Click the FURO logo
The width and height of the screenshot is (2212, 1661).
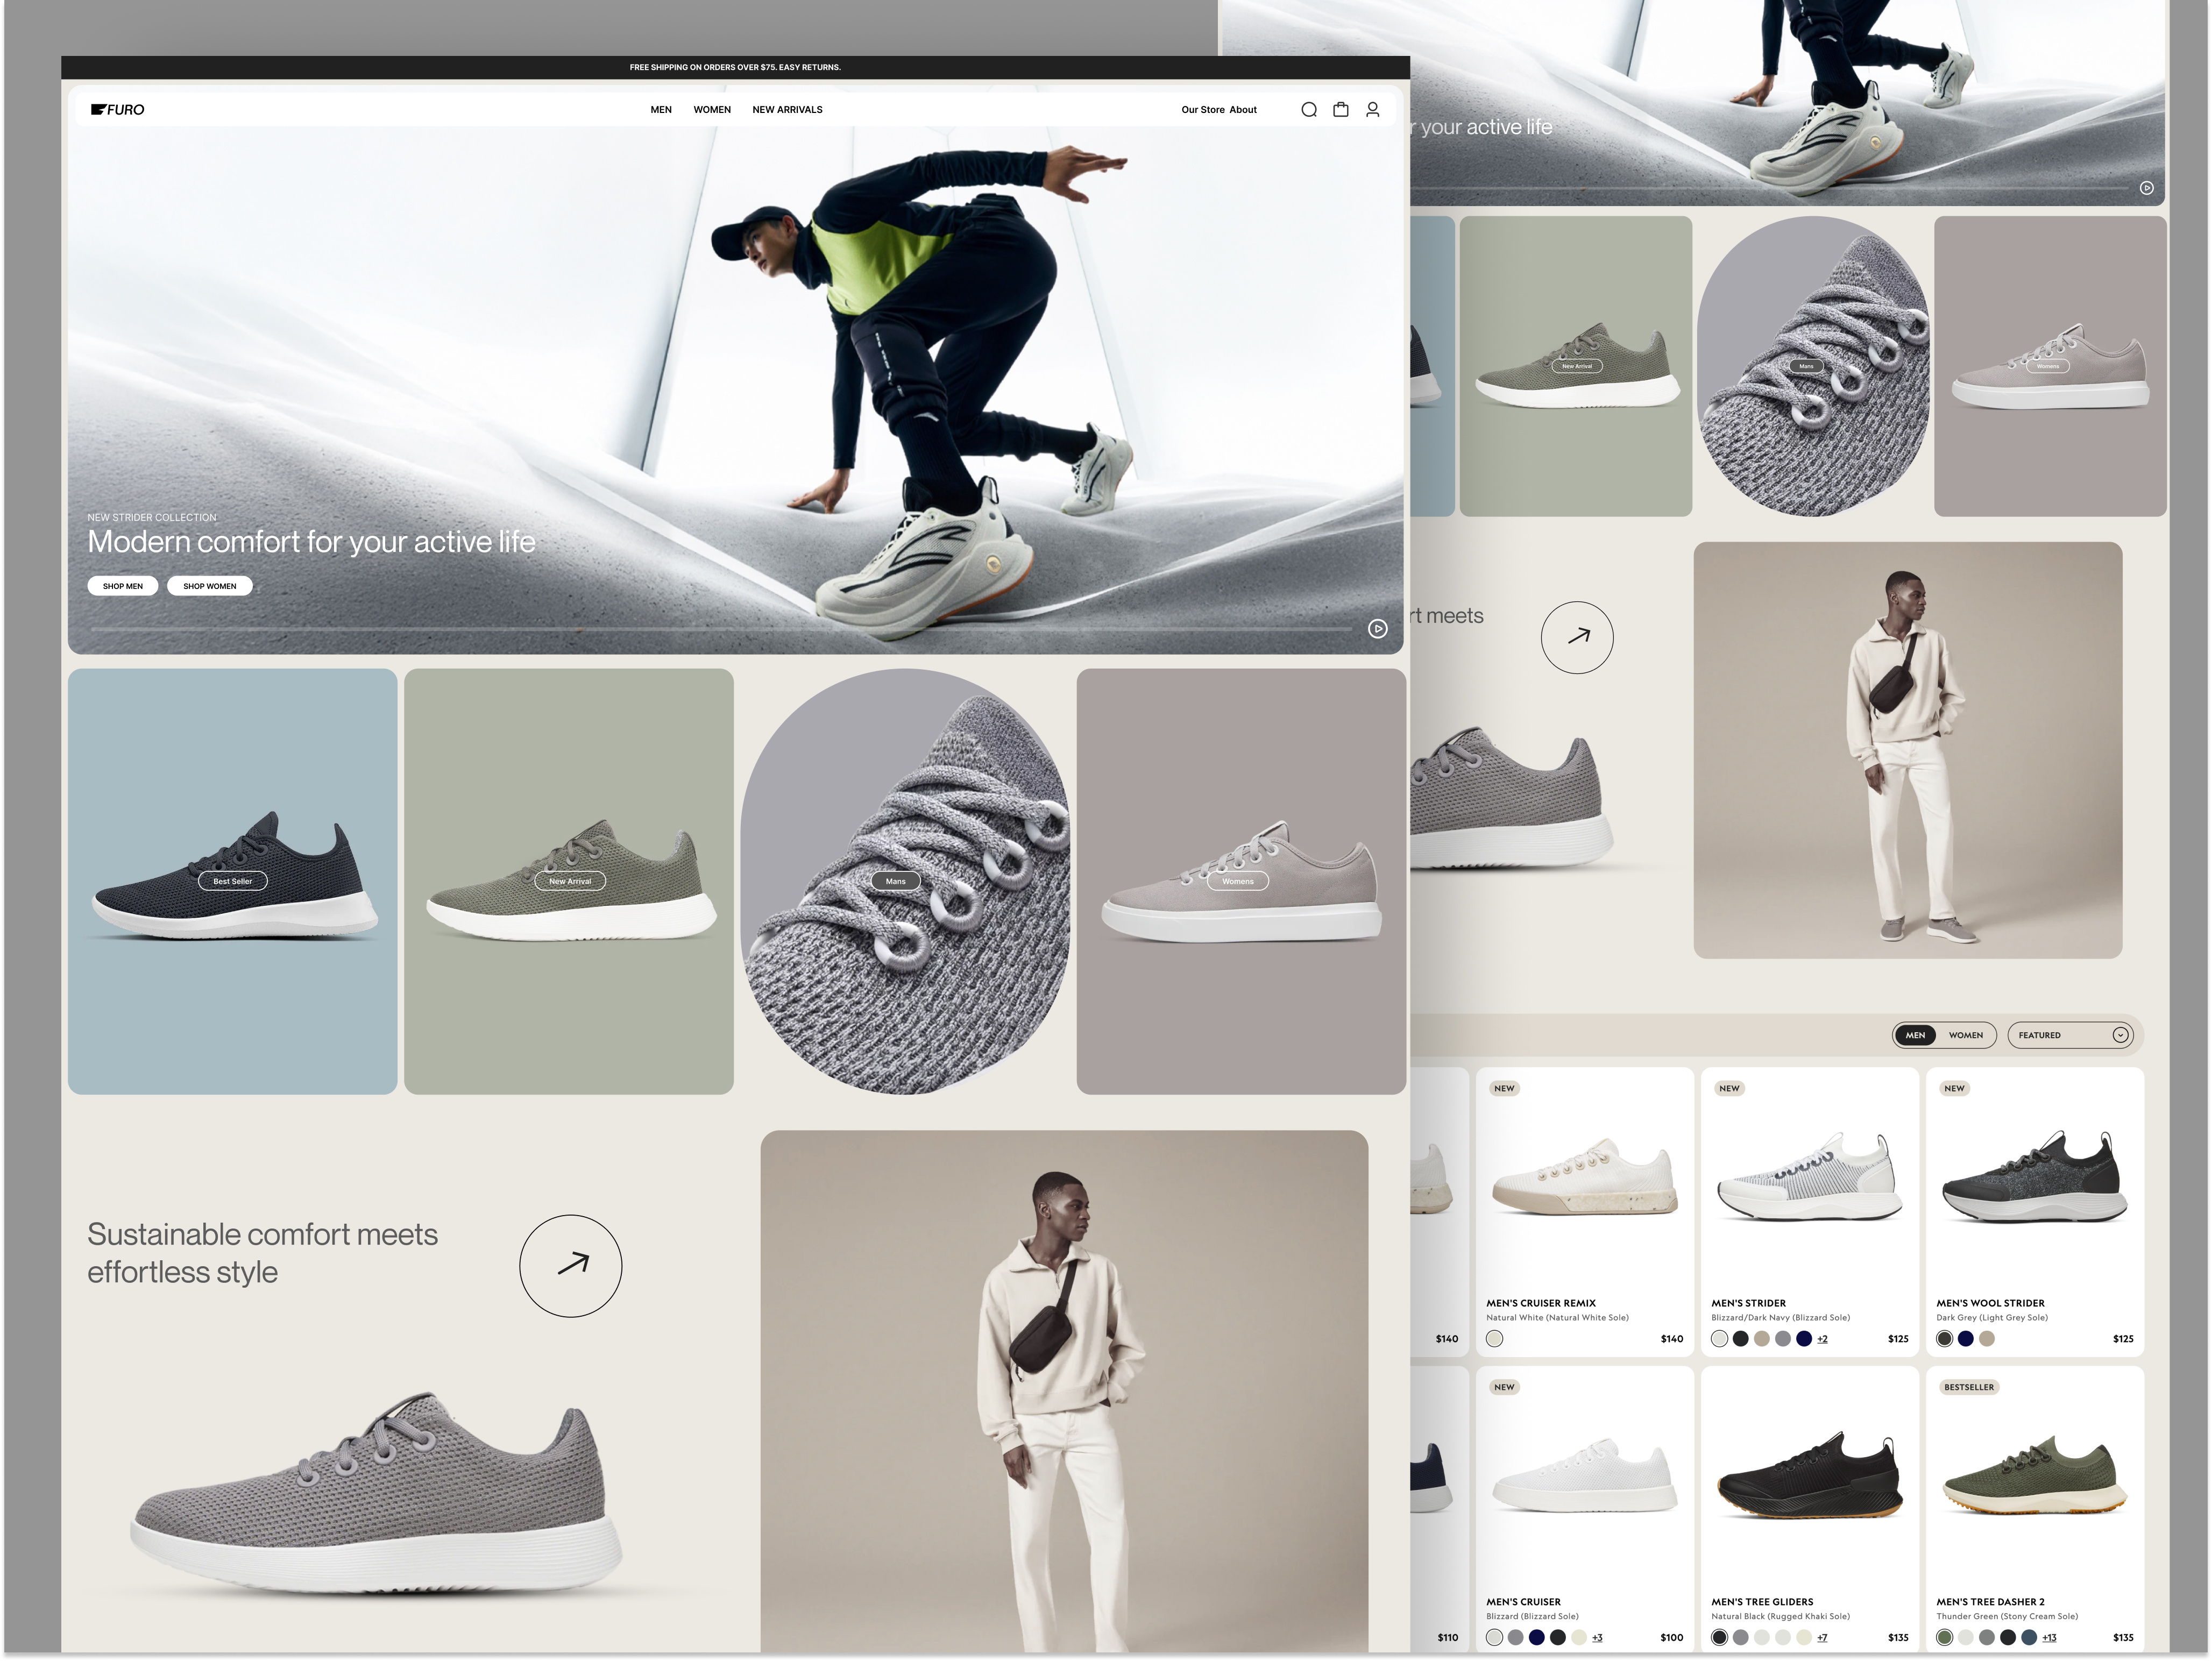(x=118, y=110)
